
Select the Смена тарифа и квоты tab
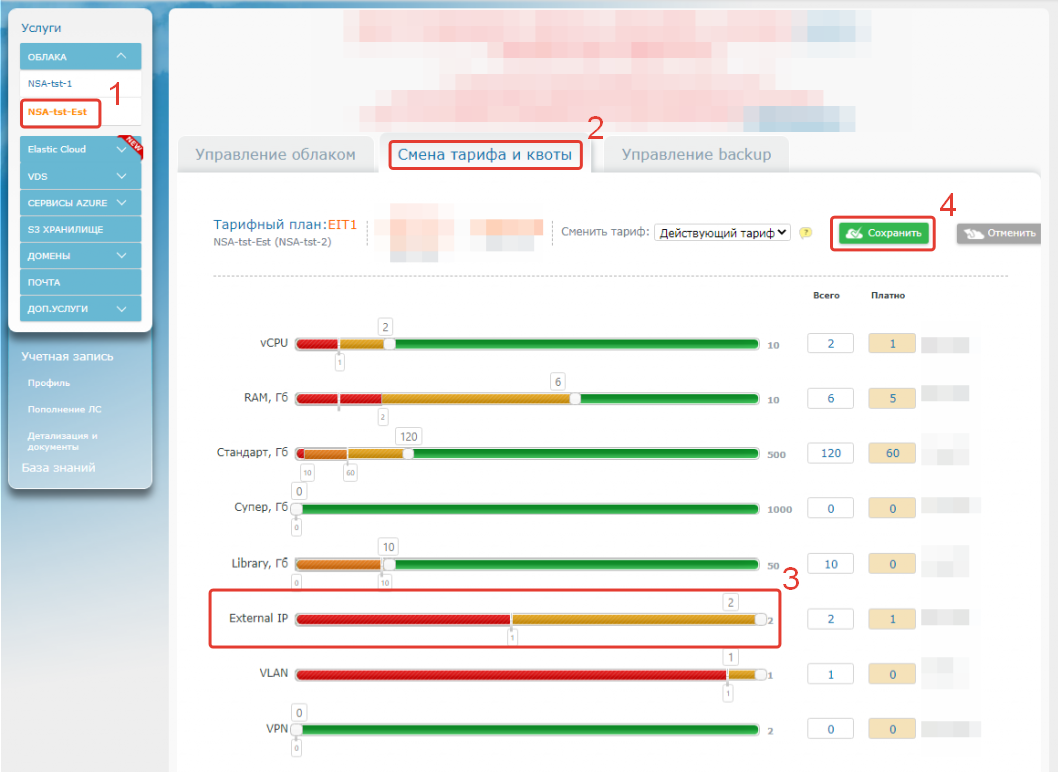[x=485, y=155]
